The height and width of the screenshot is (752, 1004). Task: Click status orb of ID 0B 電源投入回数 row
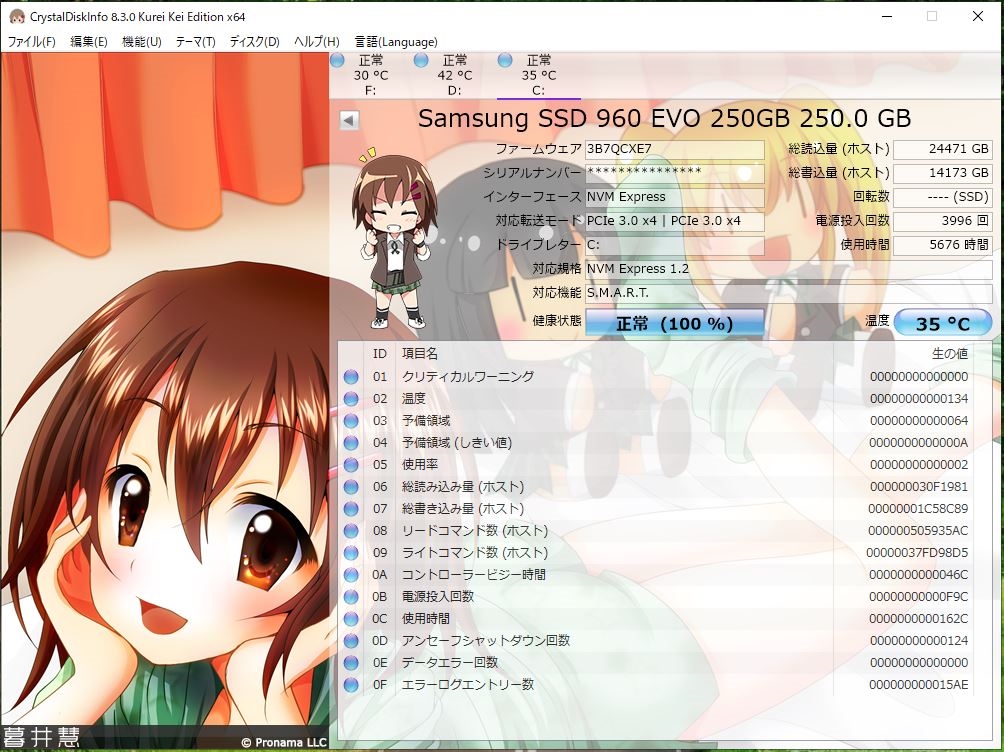pos(351,596)
